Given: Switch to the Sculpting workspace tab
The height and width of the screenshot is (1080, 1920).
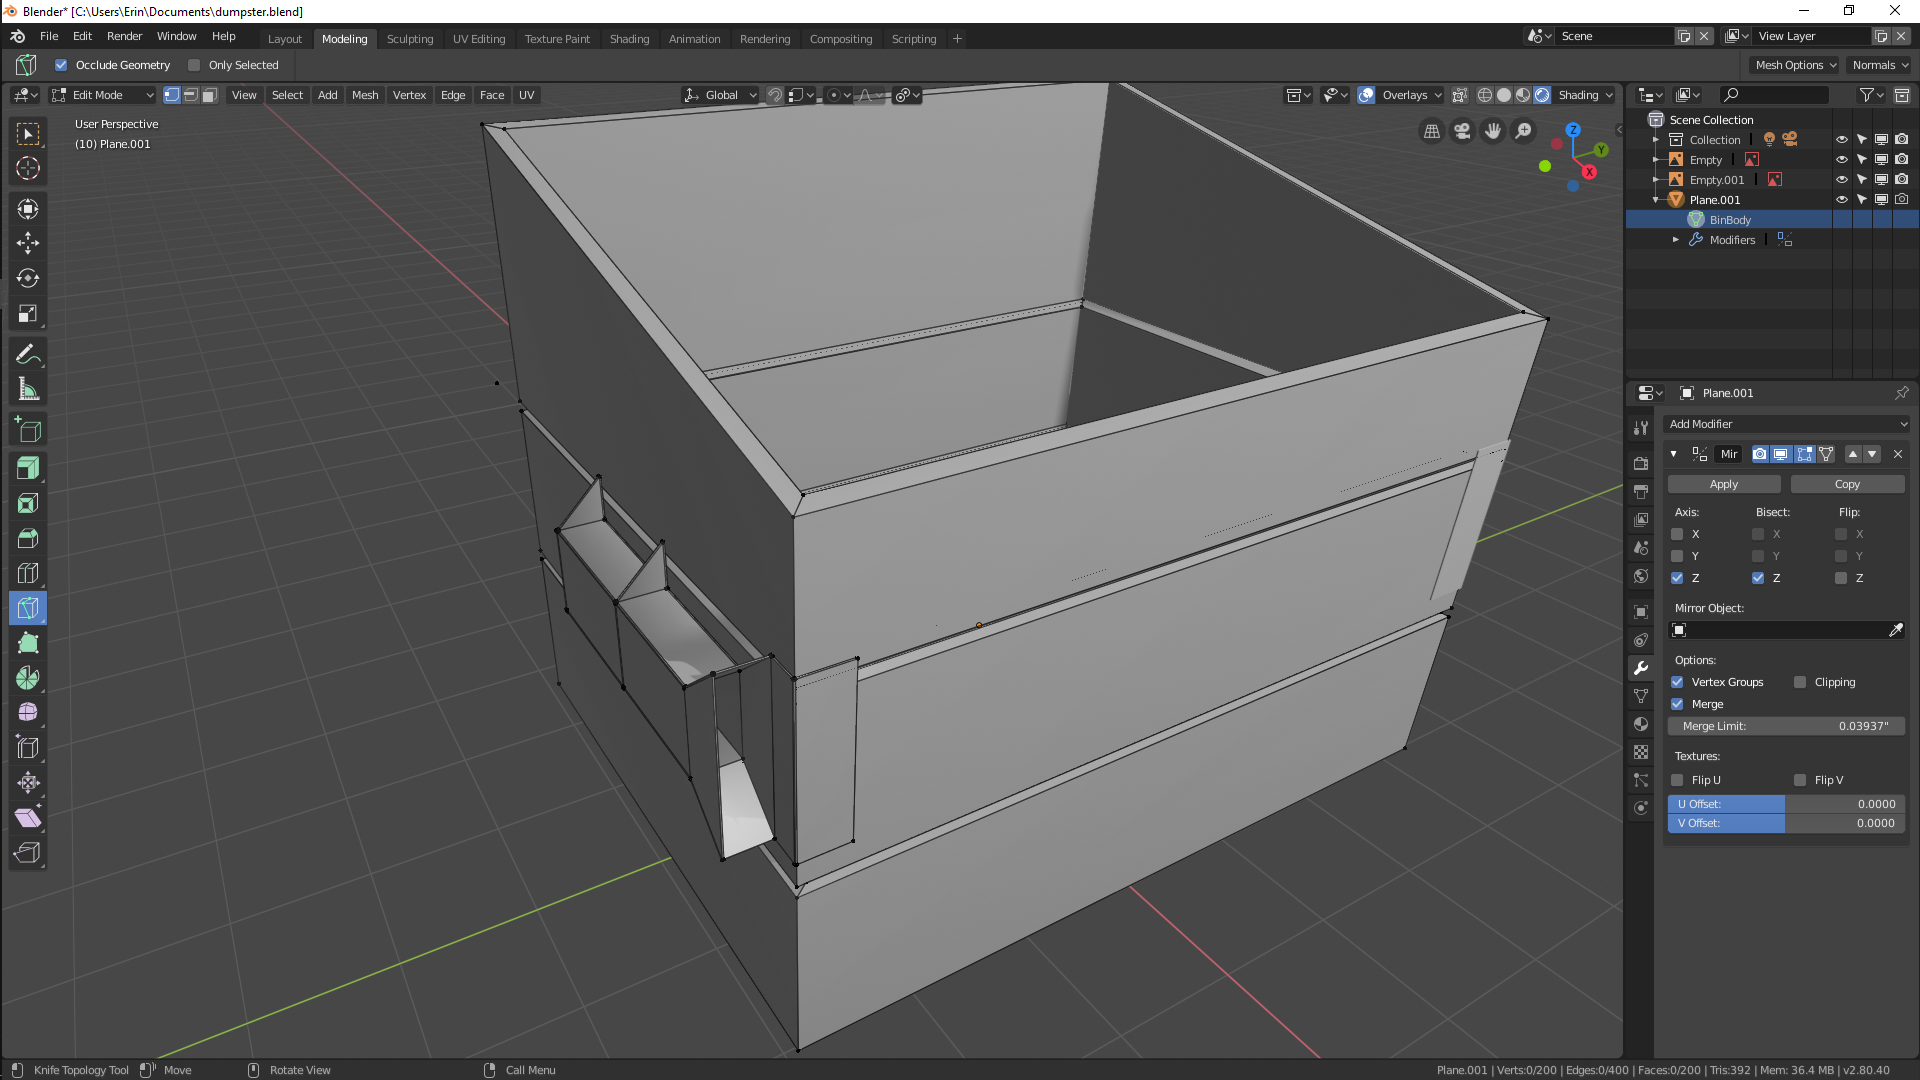Looking at the screenshot, I should point(410,39).
